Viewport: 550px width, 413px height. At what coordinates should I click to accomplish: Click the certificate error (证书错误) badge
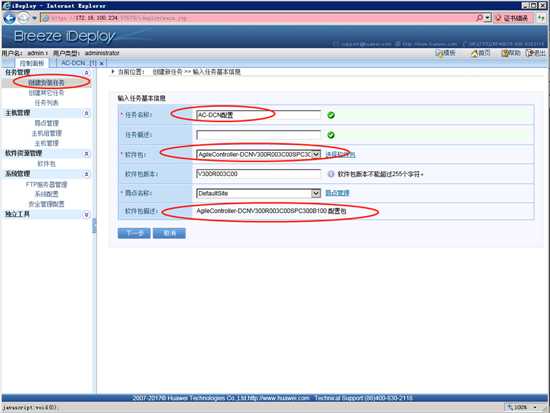click(512, 18)
